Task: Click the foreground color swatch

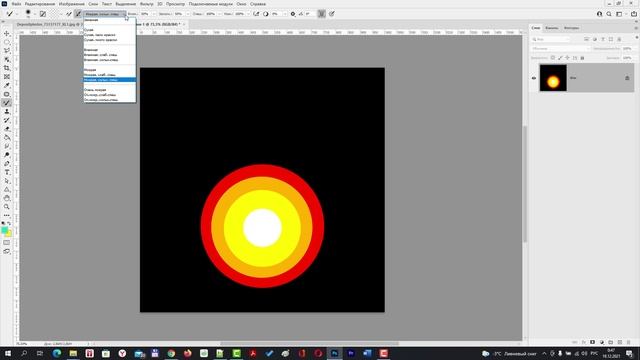Action: pyautogui.click(x=4, y=230)
